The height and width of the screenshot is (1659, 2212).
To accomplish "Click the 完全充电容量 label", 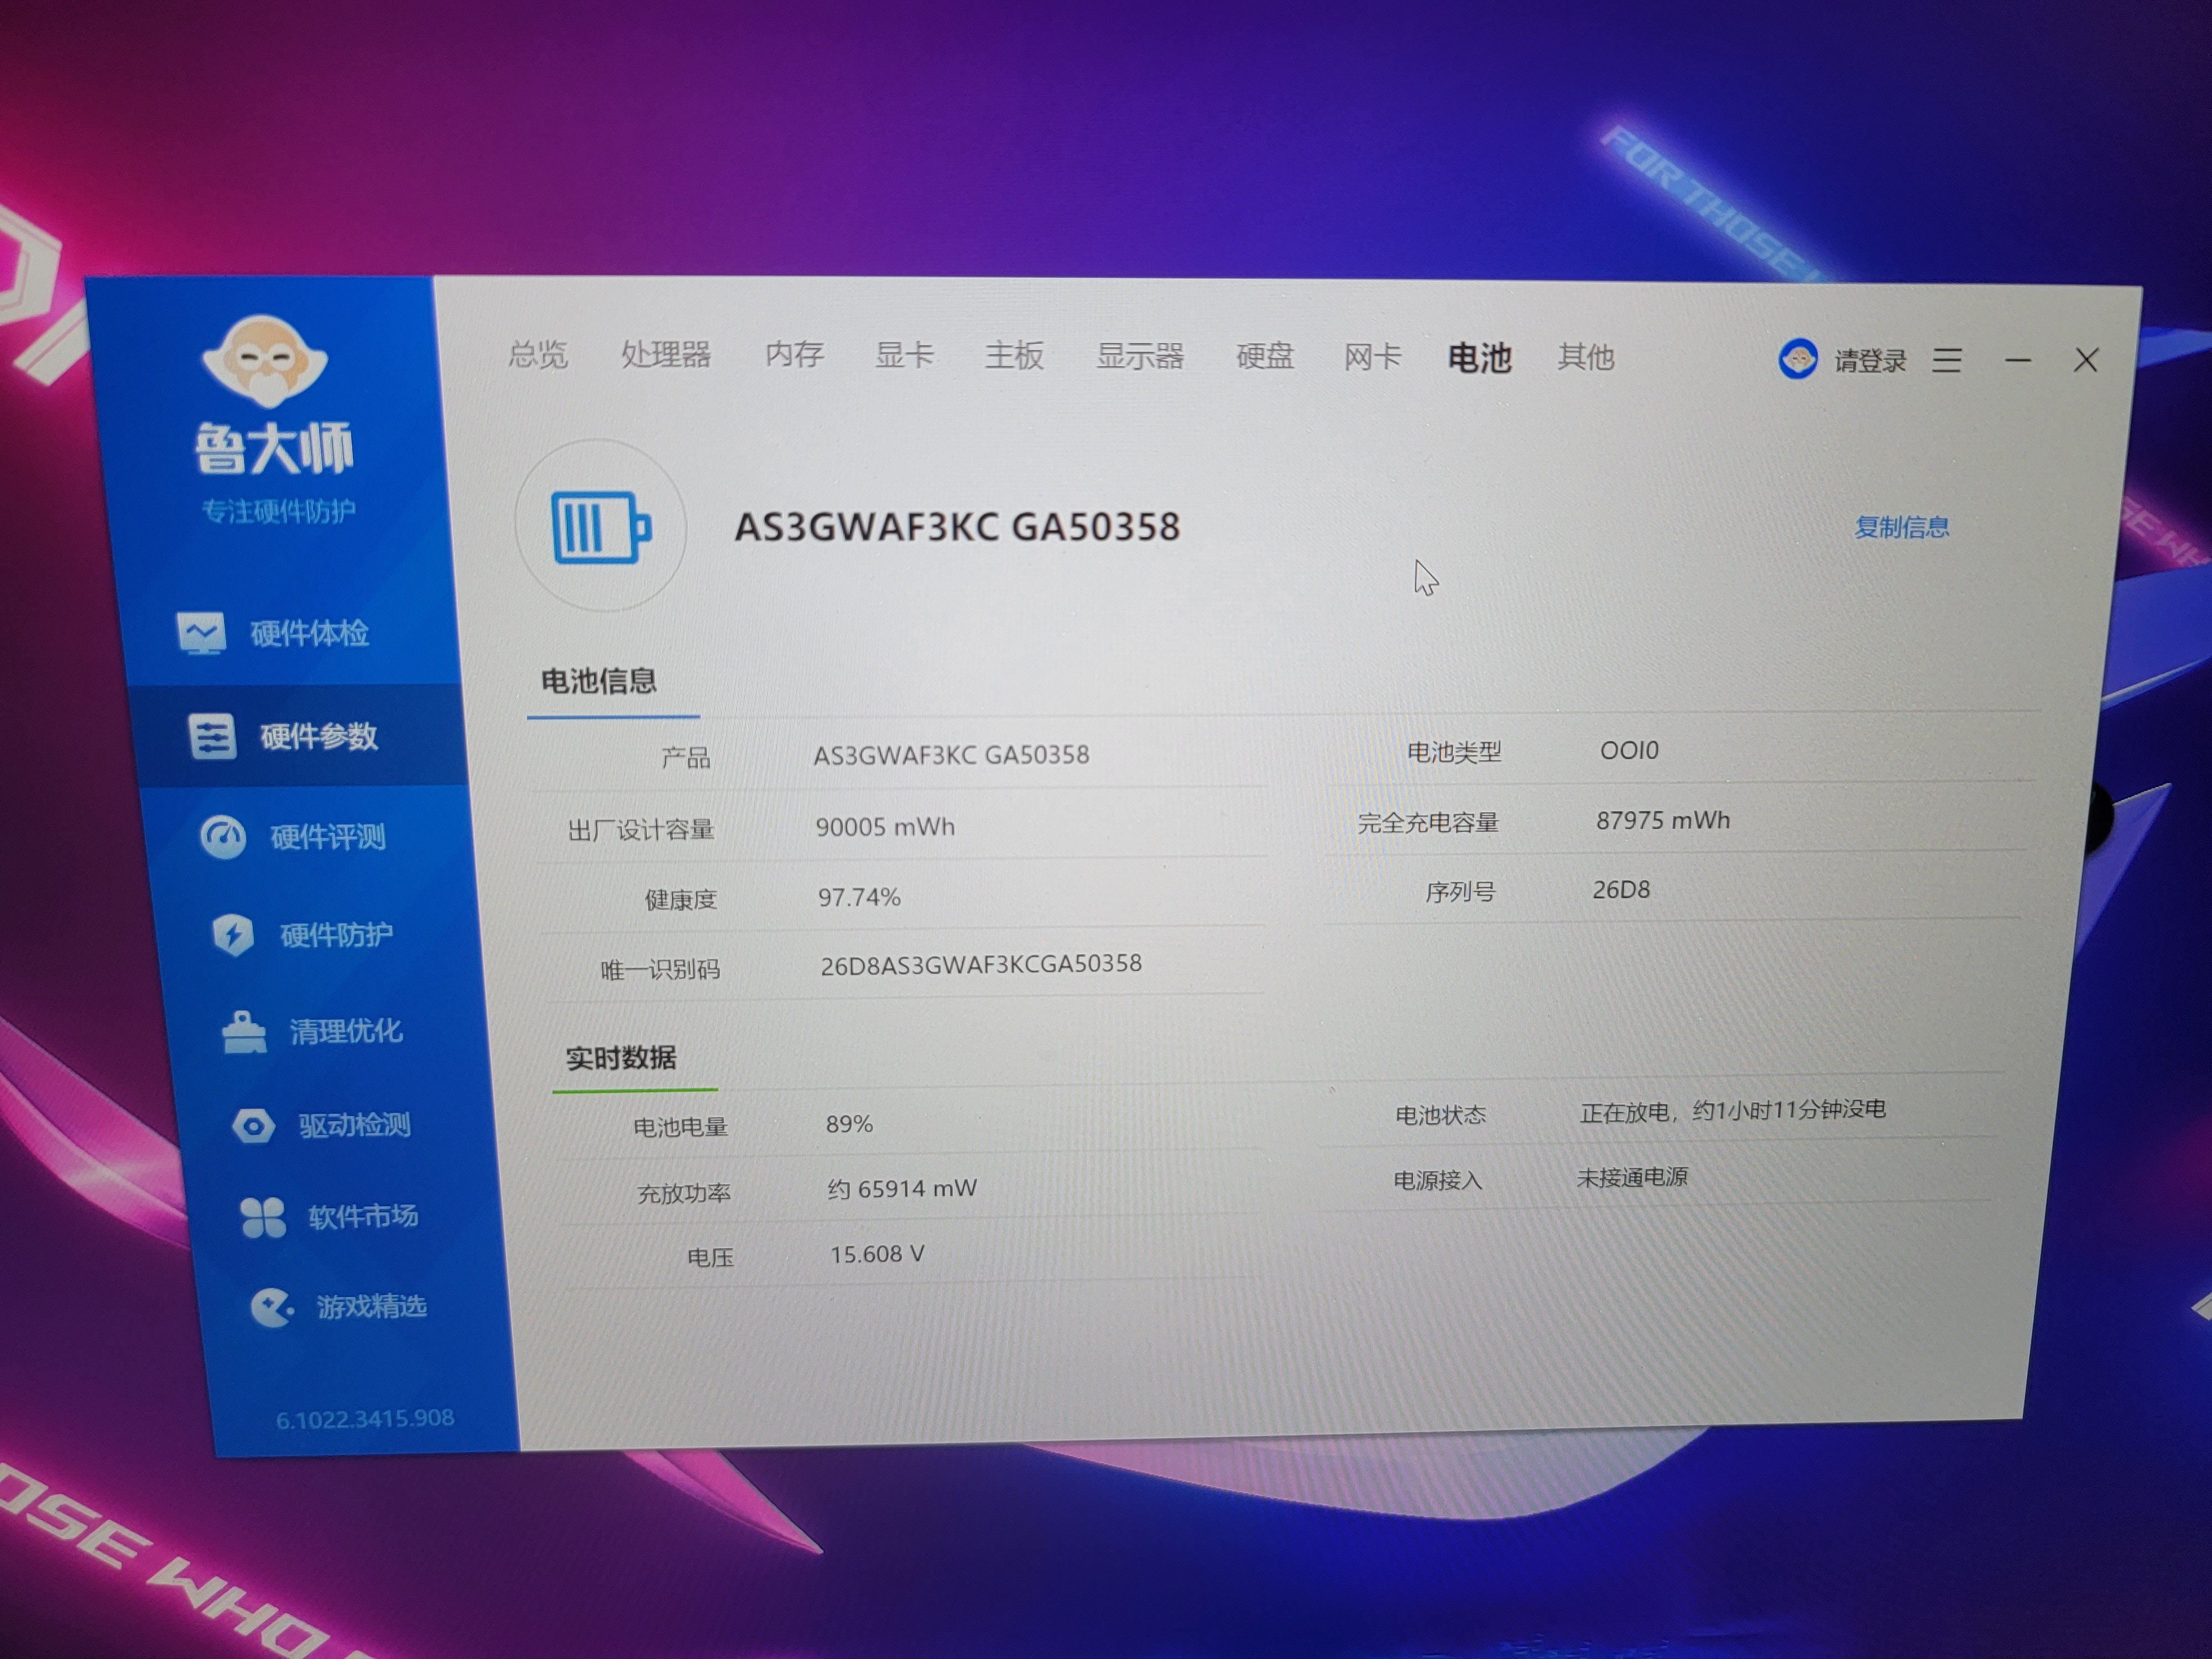I will 1428,823.
